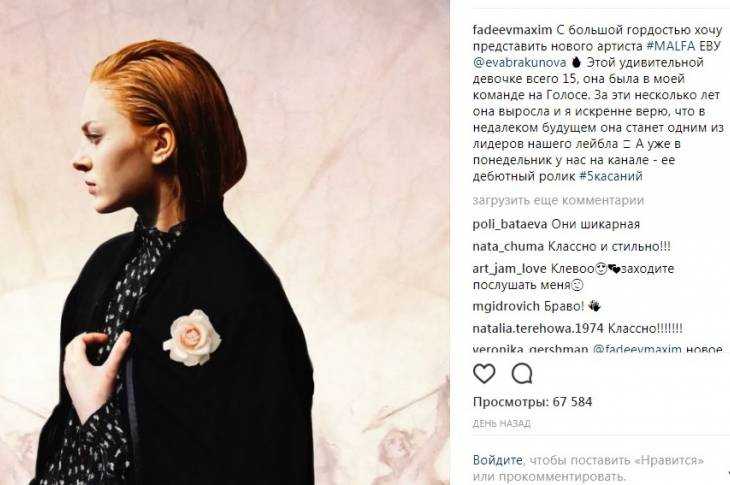This screenshot has height=485, width=730.
Task: Click the Просмотры 67 584 views count
Action: (x=532, y=402)
